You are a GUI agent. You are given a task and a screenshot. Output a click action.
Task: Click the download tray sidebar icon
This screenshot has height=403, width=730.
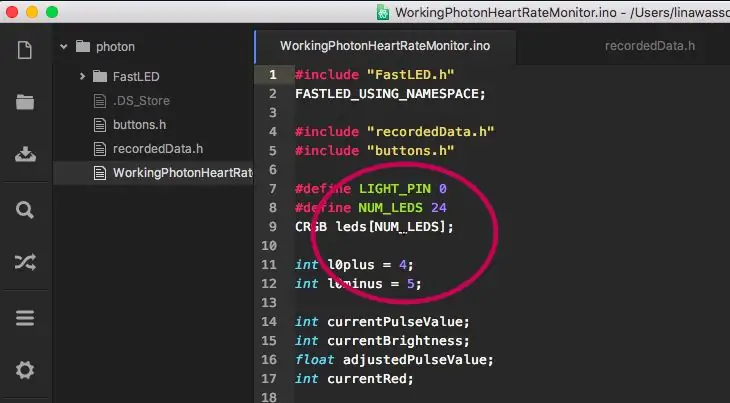click(x=25, y=154)
